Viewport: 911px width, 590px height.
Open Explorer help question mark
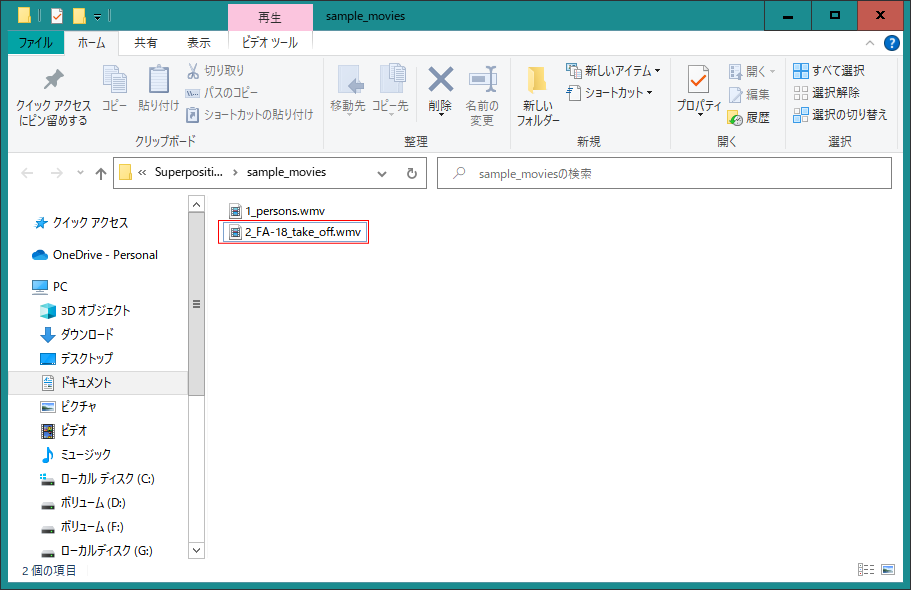point(891,43)
